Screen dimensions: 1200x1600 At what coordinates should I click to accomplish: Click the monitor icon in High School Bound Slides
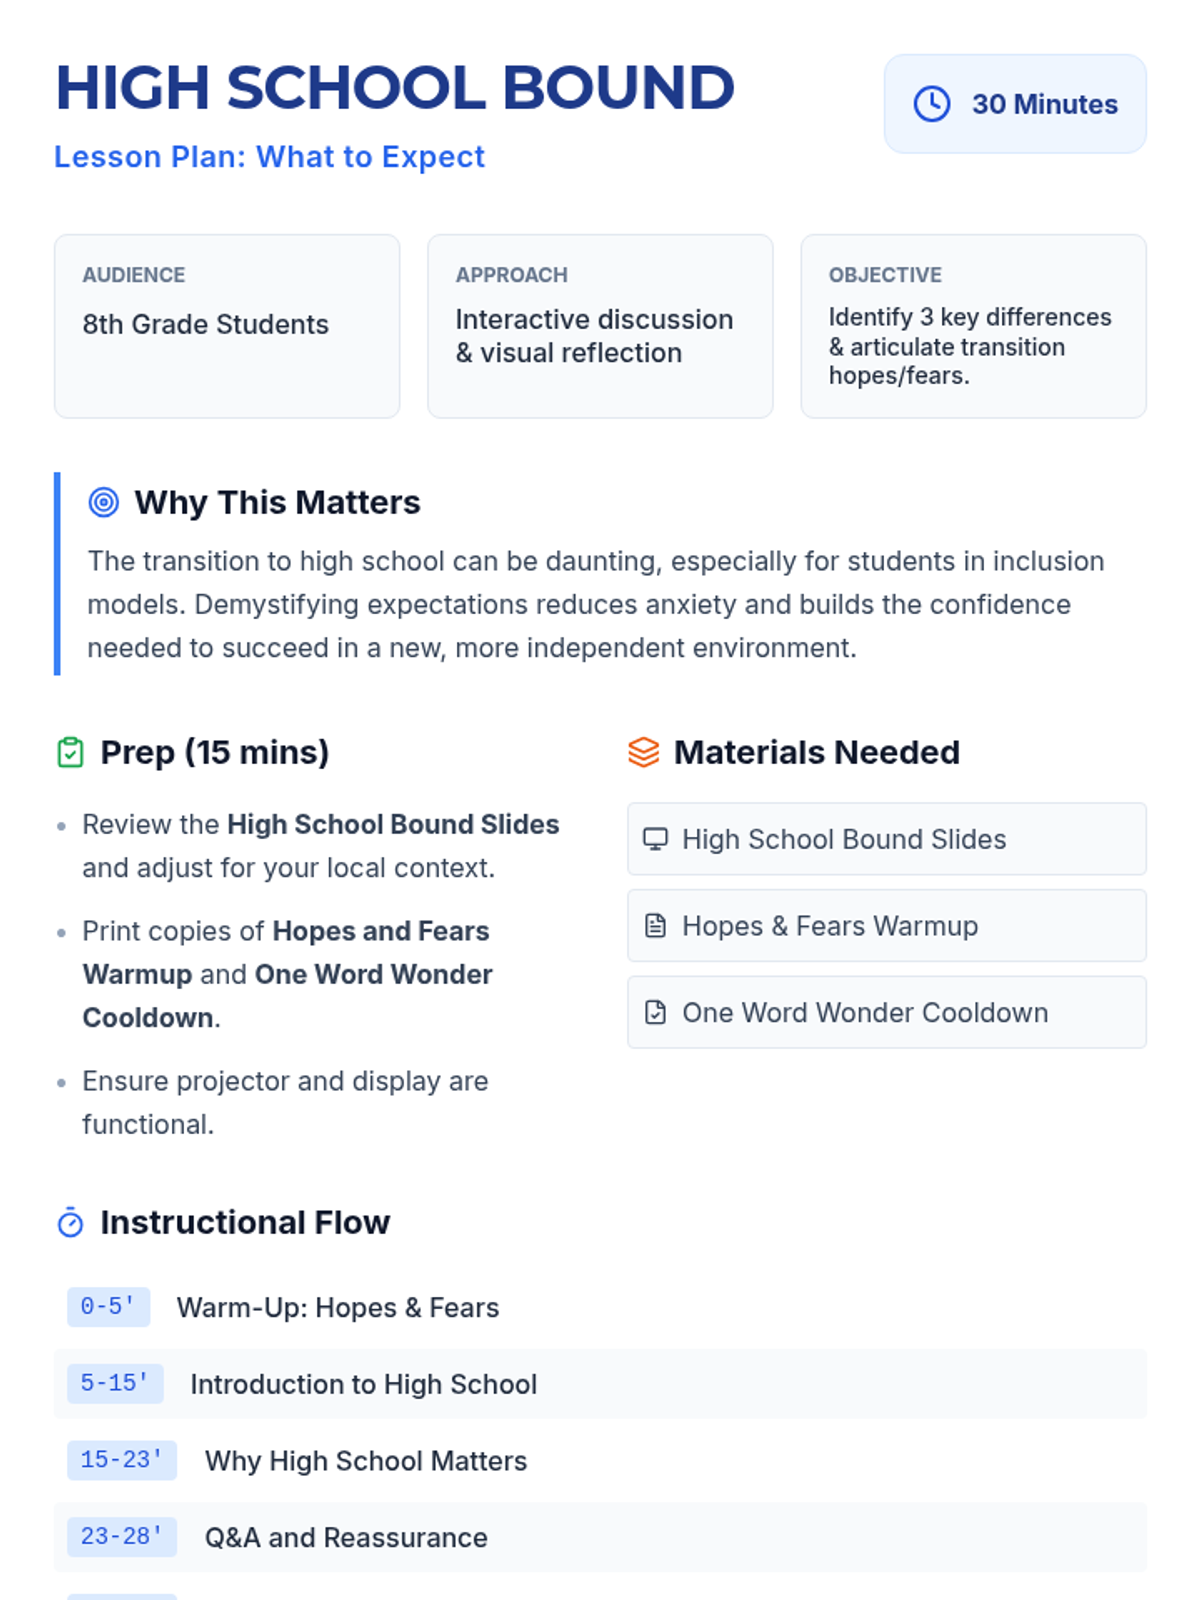click(655, 839)
